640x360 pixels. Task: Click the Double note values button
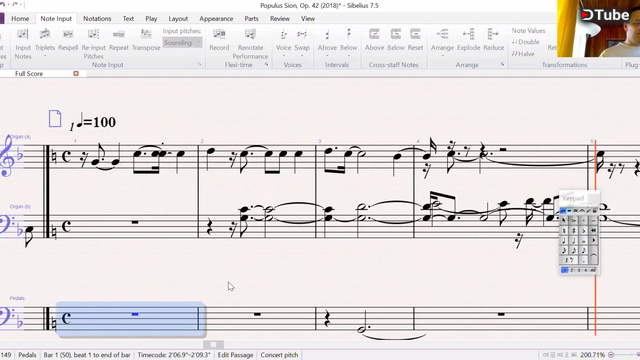click(526, 42)
